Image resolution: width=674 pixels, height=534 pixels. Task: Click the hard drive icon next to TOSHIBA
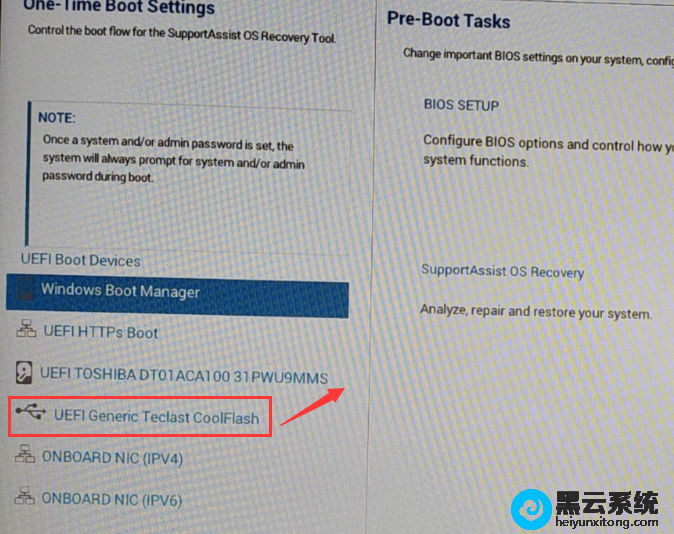24,372
